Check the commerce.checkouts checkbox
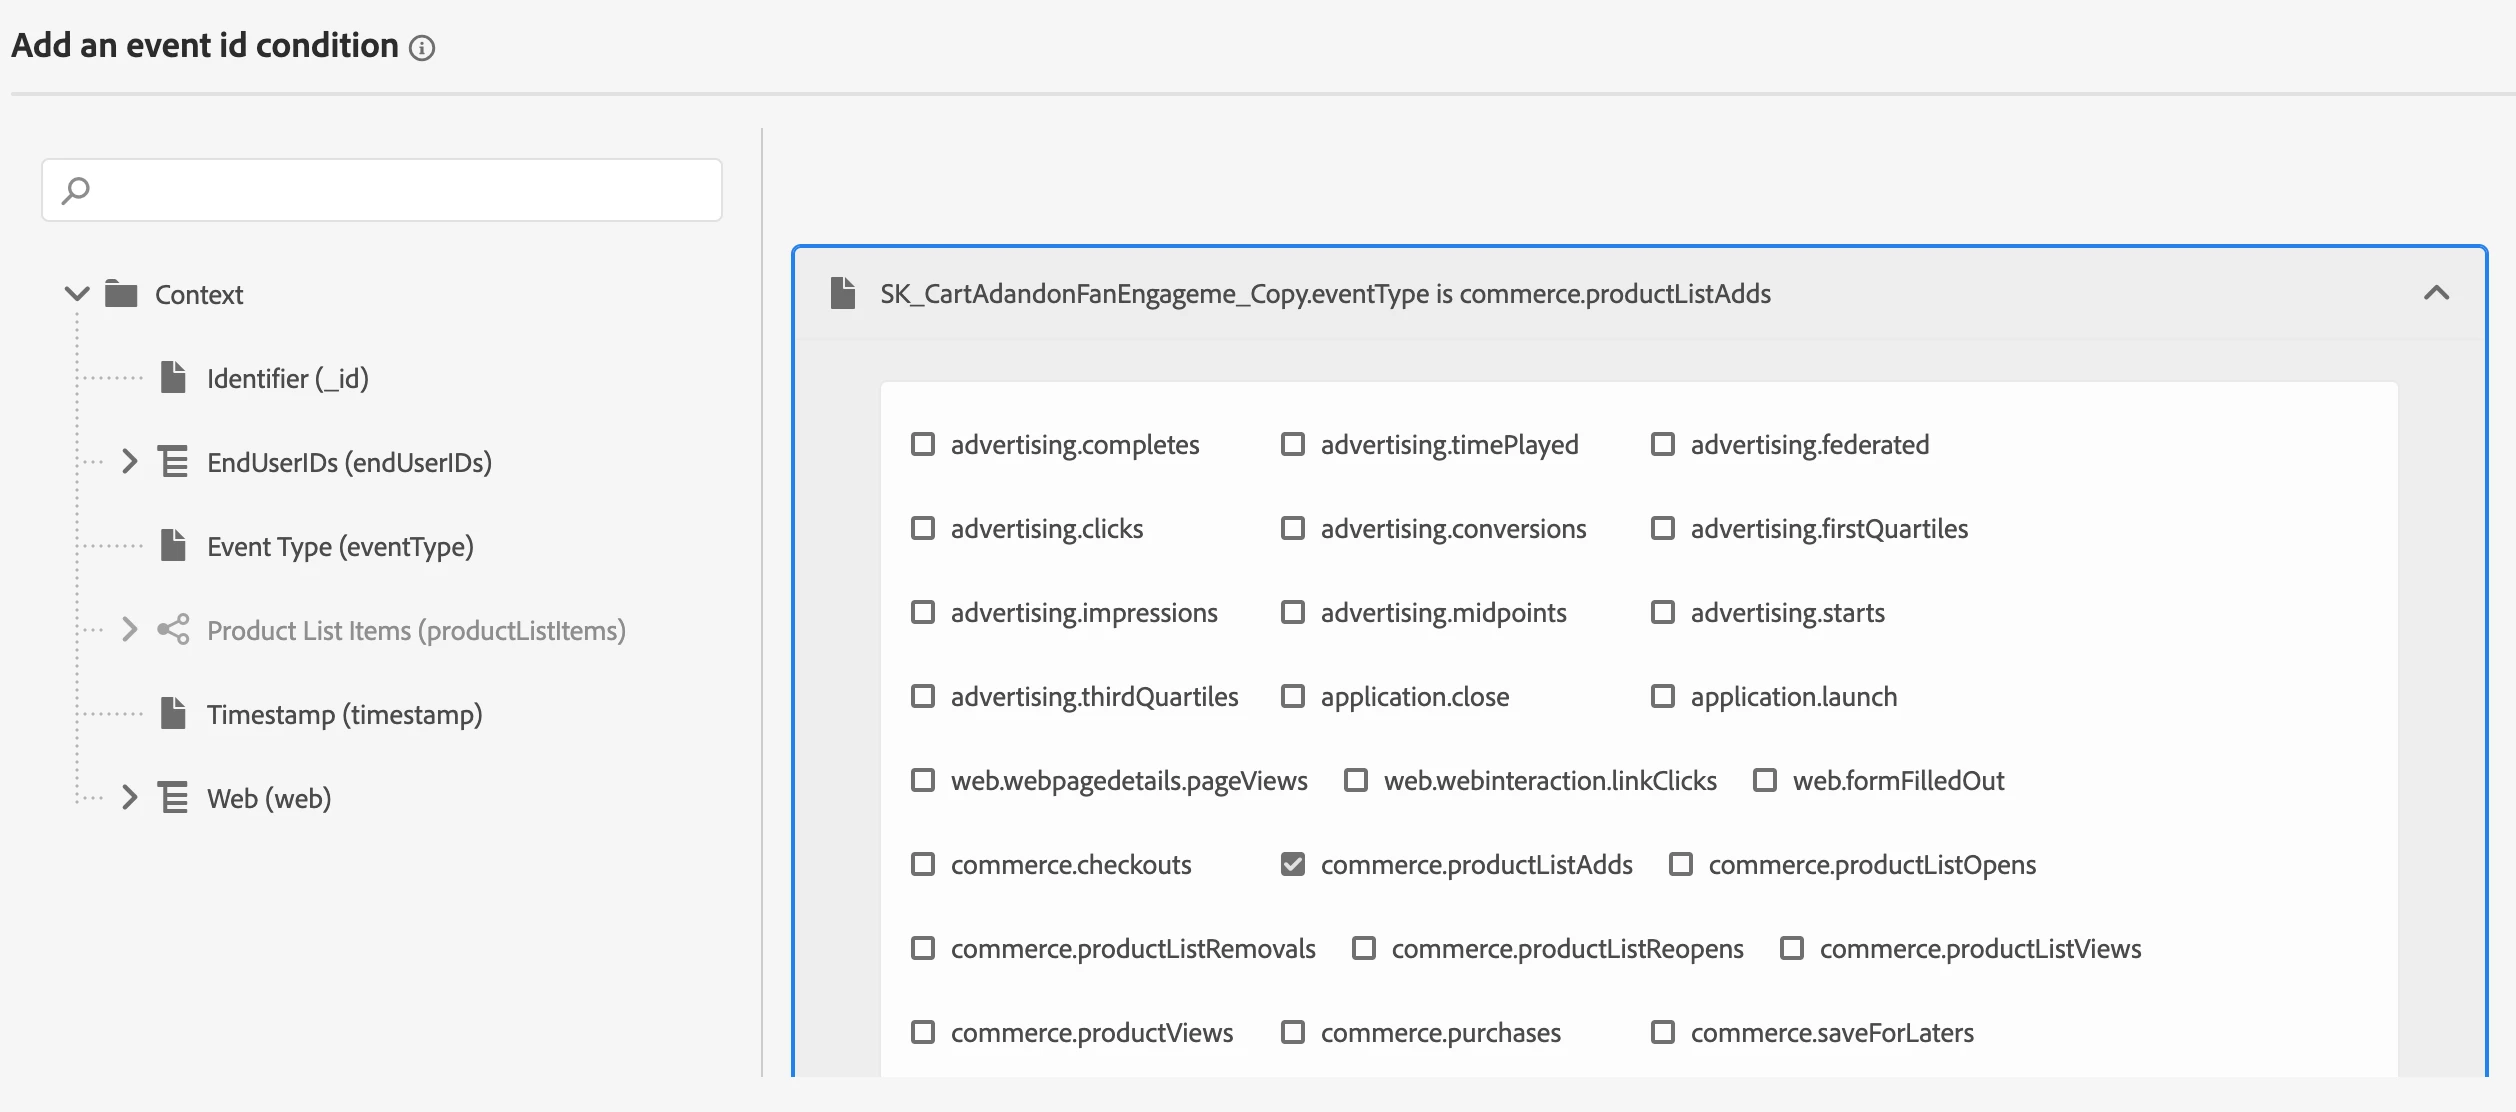The image size is (2516, 1112). click(x=922, y=864)
